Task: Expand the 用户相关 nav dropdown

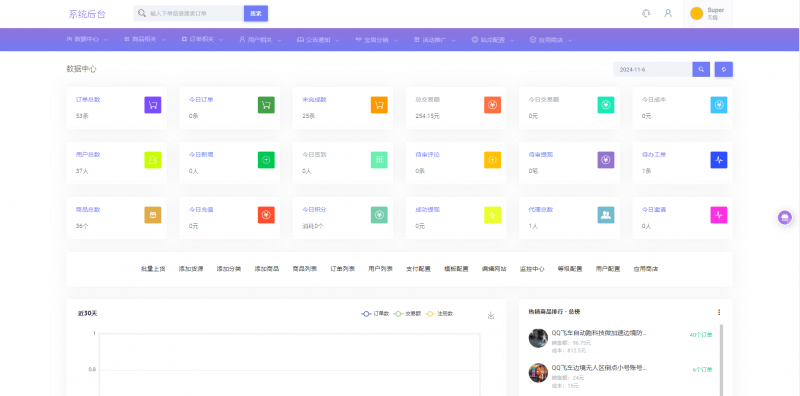Action: [260, 39]
